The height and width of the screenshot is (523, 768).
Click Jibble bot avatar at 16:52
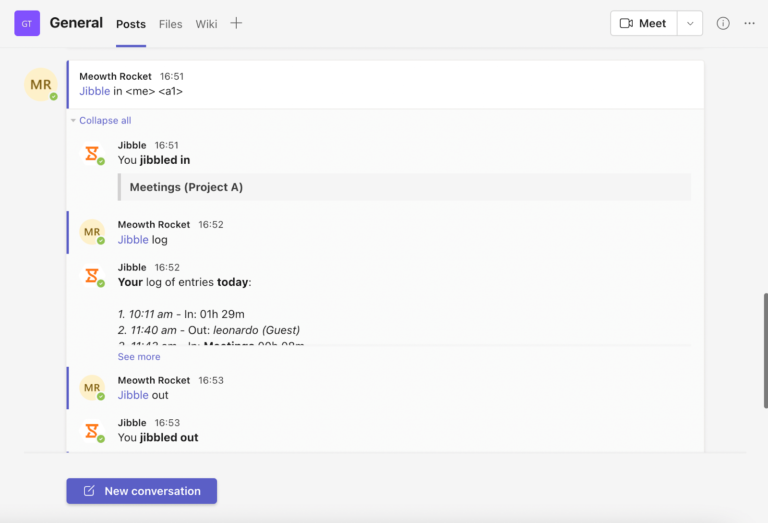pos(92,276)
